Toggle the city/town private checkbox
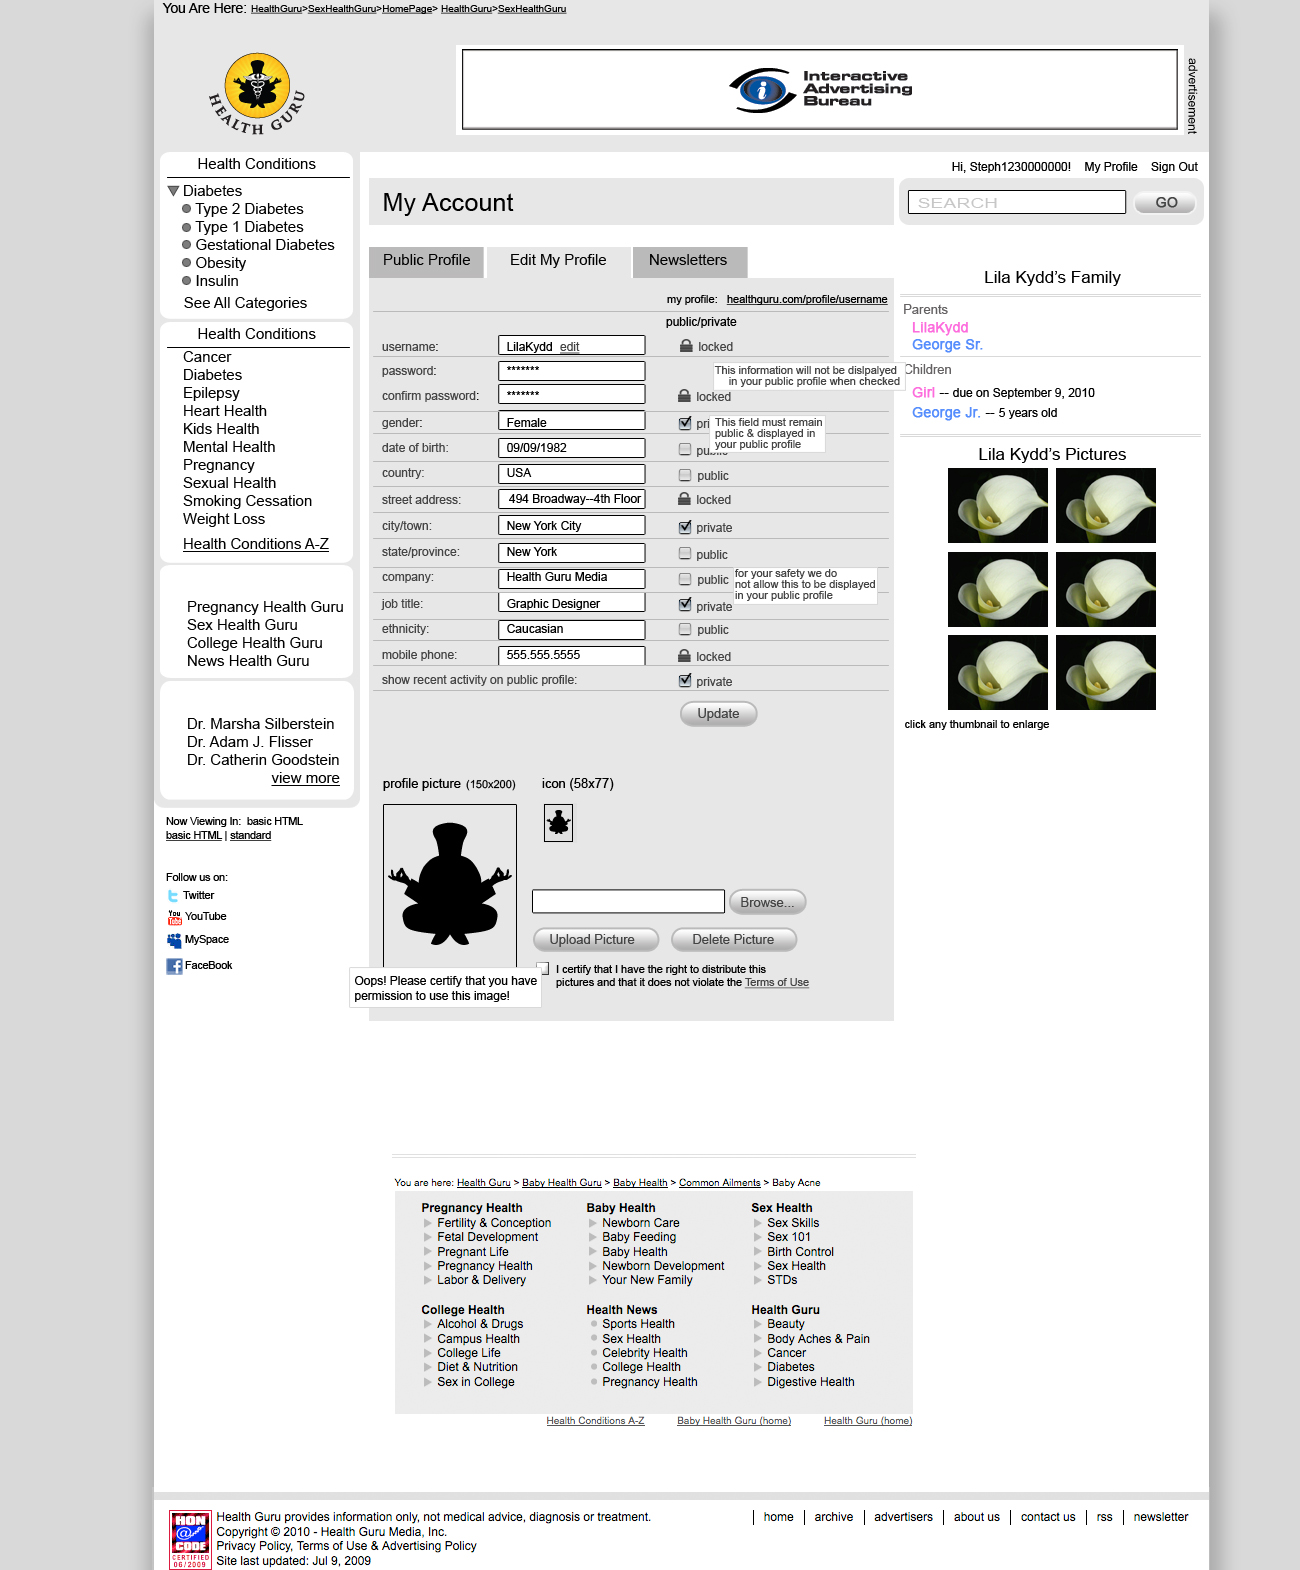The width and height of the screenshot is (1300, 1570). 685,527
